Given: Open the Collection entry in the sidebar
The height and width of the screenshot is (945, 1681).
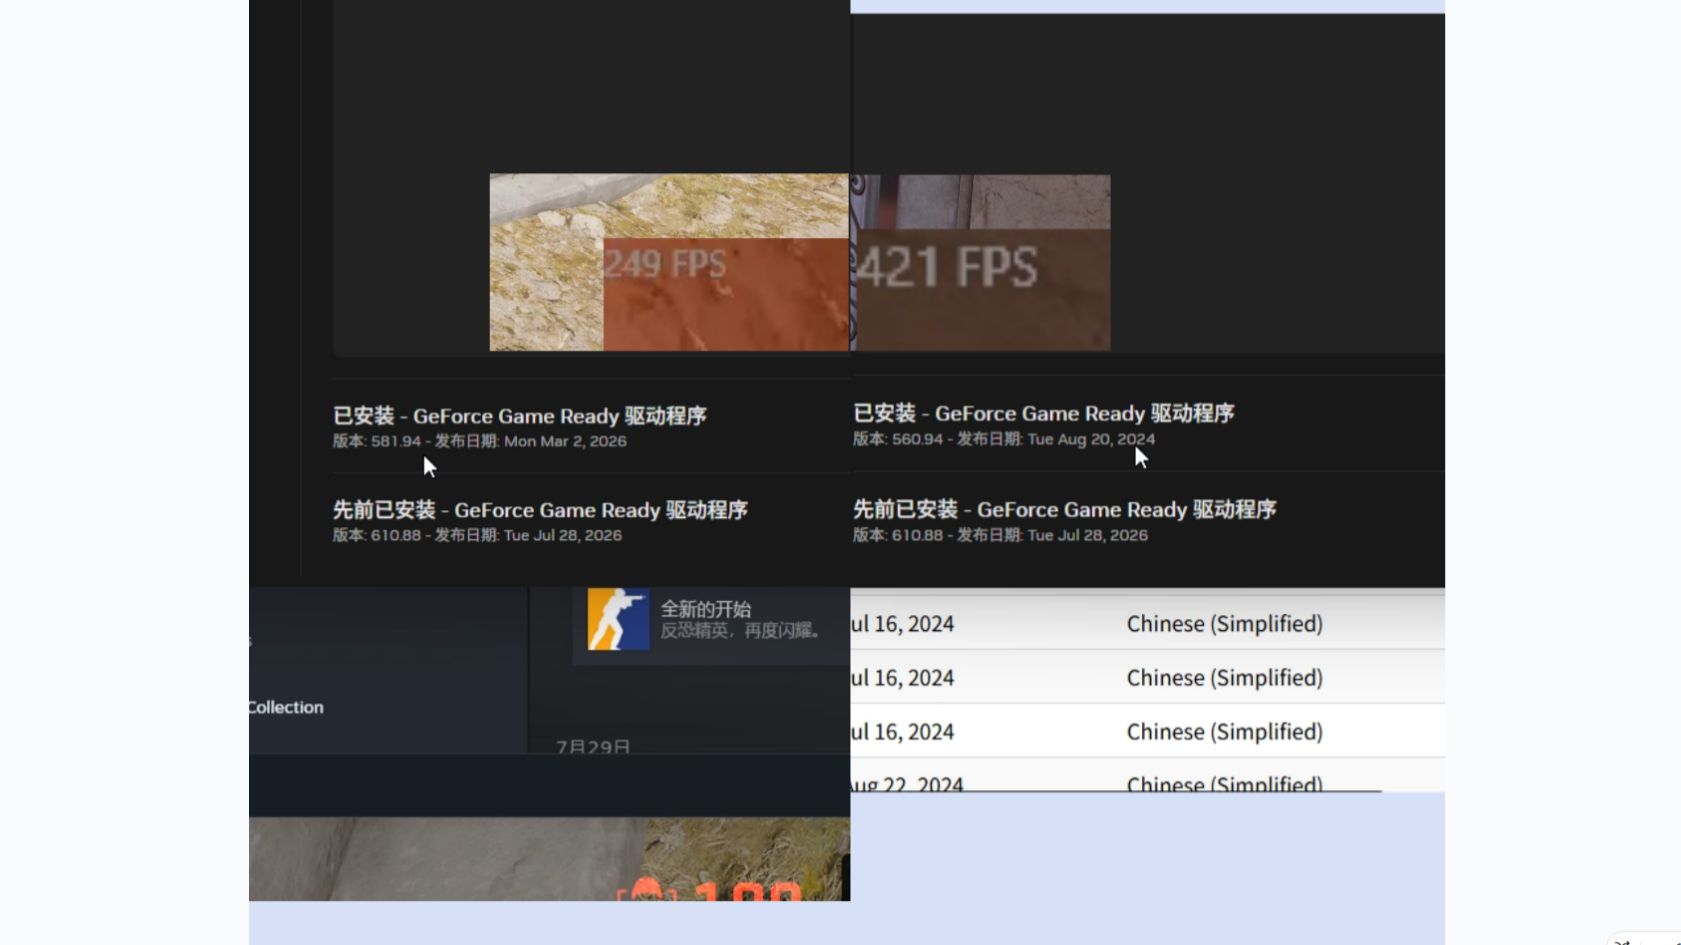Looking at the screenshot, I should point(286,707).
